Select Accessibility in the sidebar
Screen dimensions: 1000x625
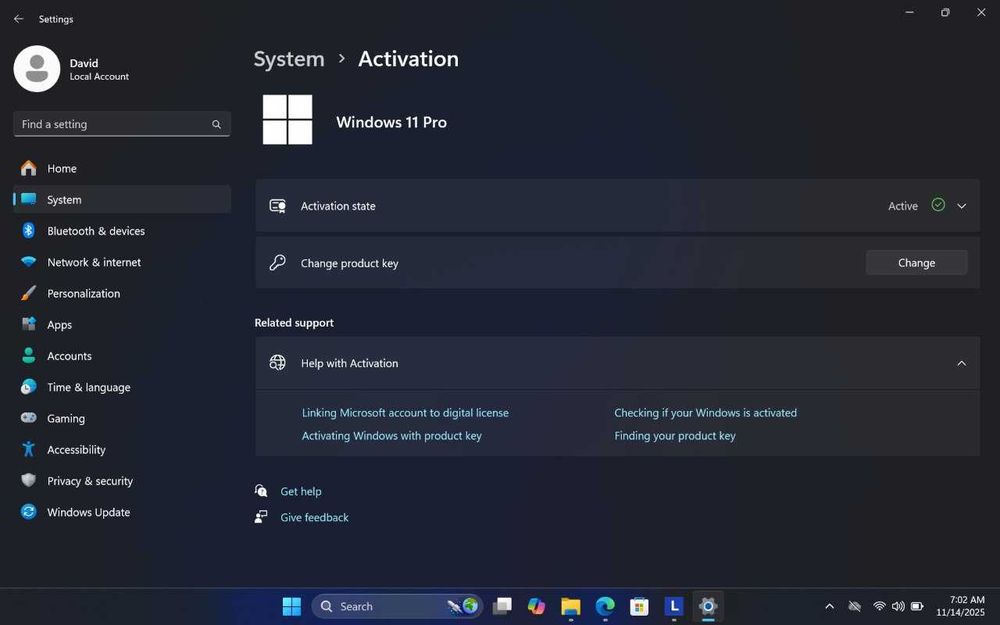pos(122,450)
